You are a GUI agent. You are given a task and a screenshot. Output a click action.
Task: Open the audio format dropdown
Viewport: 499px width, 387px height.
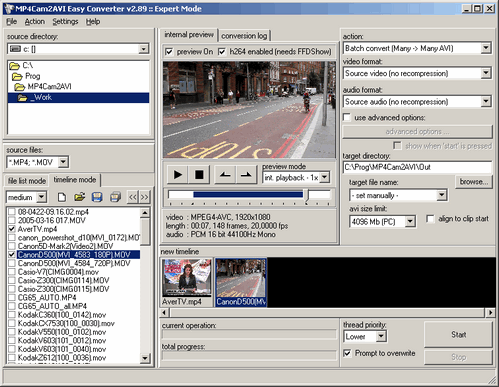coord(486,101)
